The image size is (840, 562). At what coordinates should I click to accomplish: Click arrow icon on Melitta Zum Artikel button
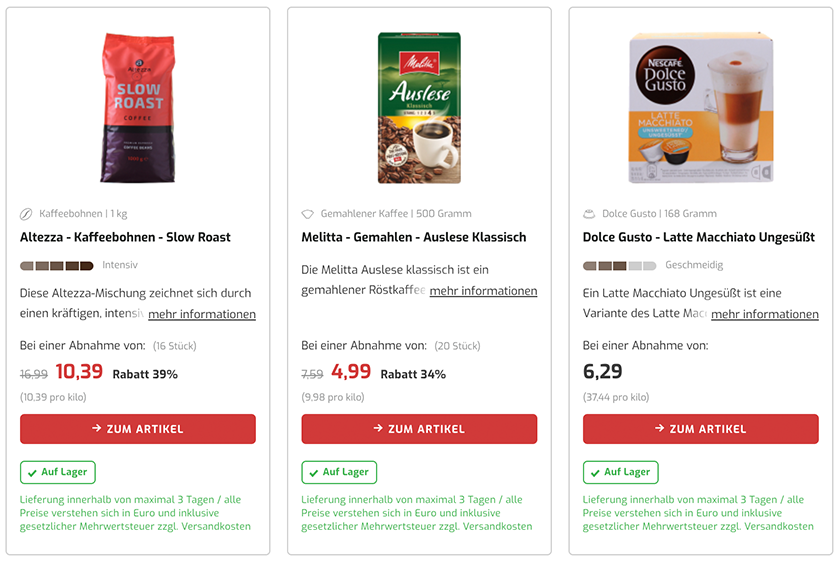coord(378,429)
